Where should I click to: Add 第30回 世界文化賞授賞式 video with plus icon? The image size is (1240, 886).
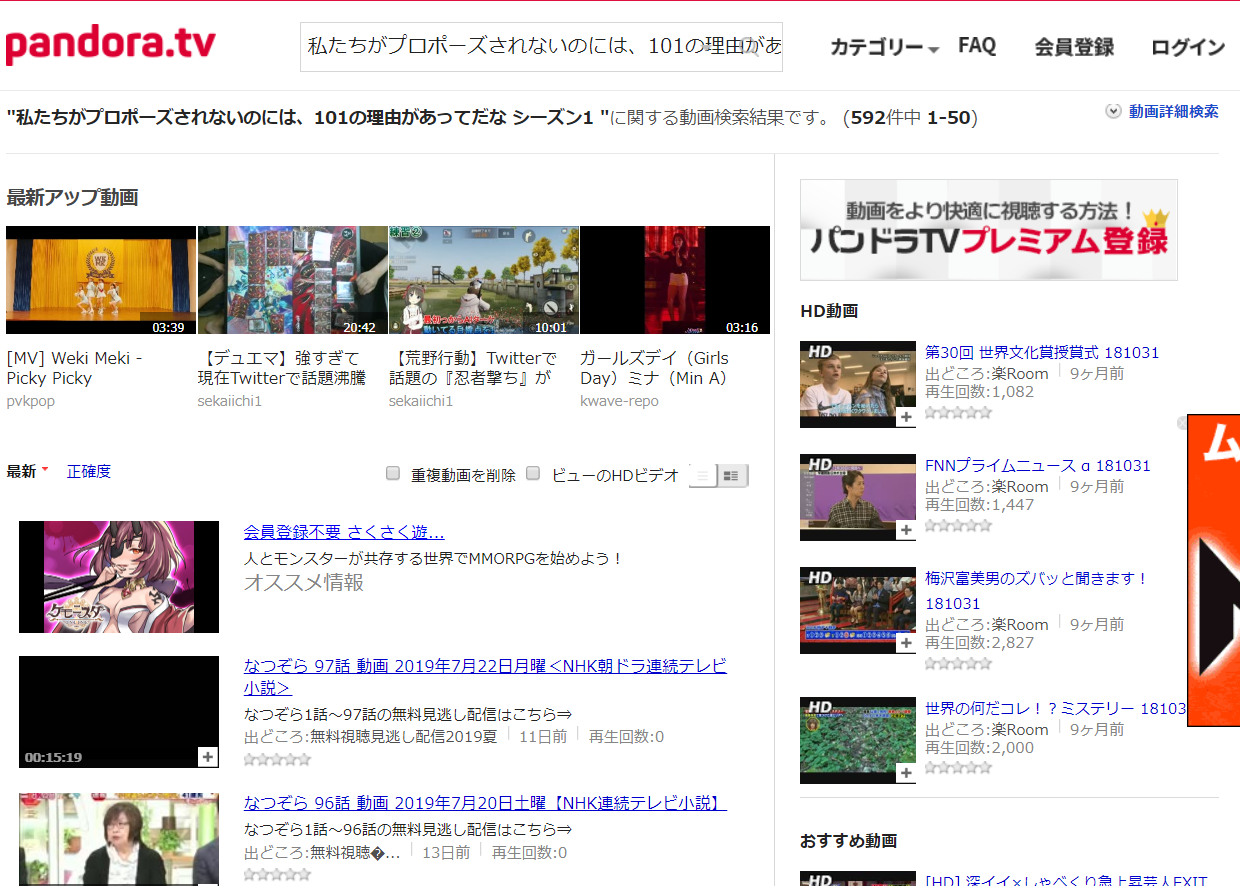coord(906,417)
